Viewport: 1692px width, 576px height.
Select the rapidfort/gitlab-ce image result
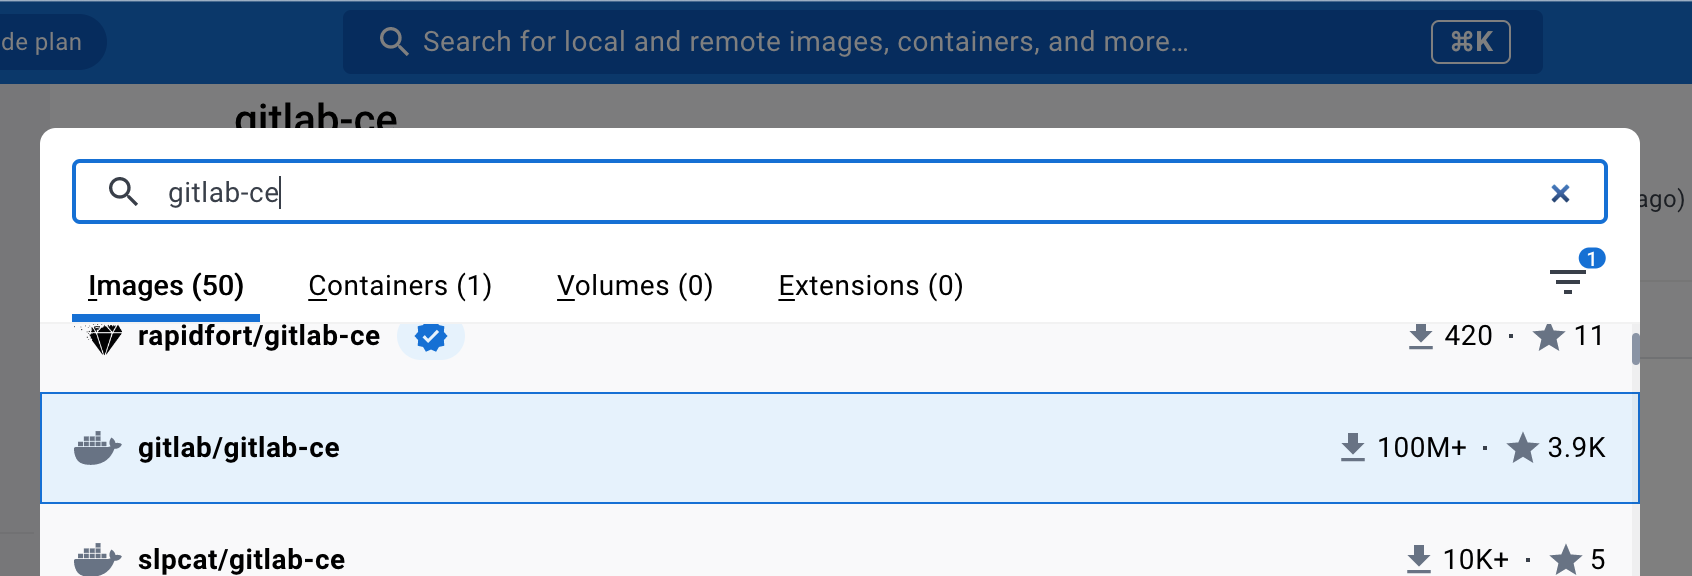pos(839,356)
